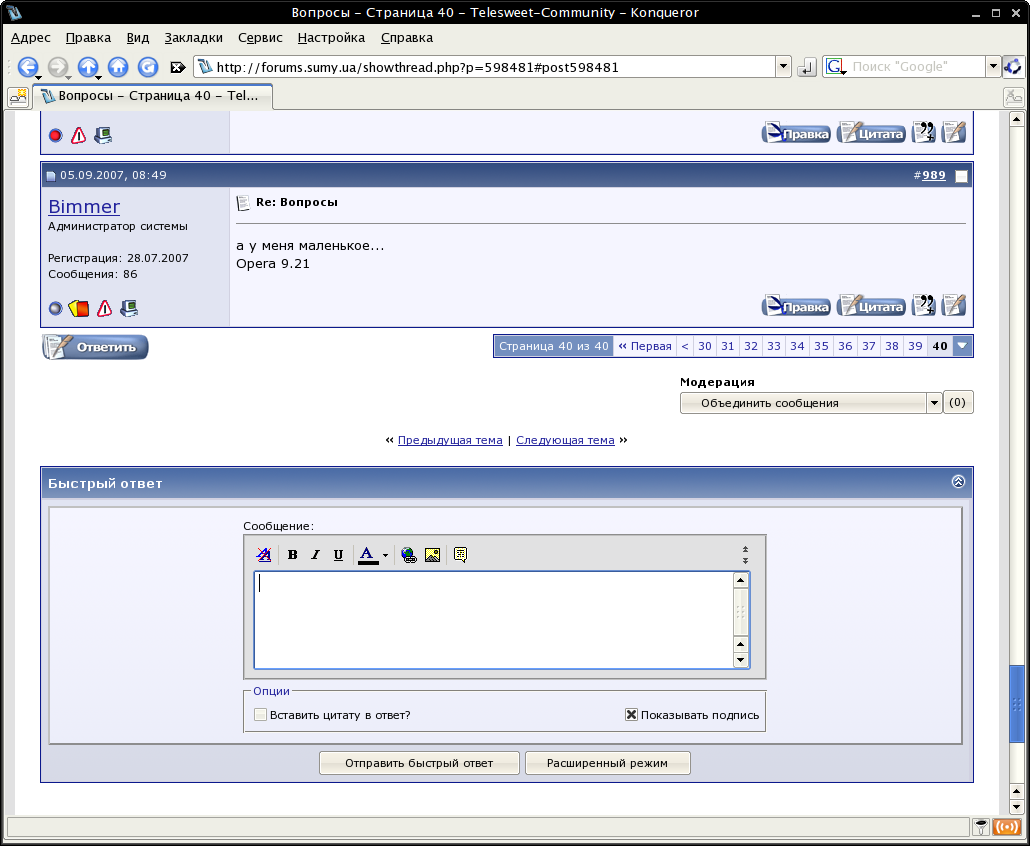
Task: Click the Italic formatting icon
Action: [x=315, y=555]
